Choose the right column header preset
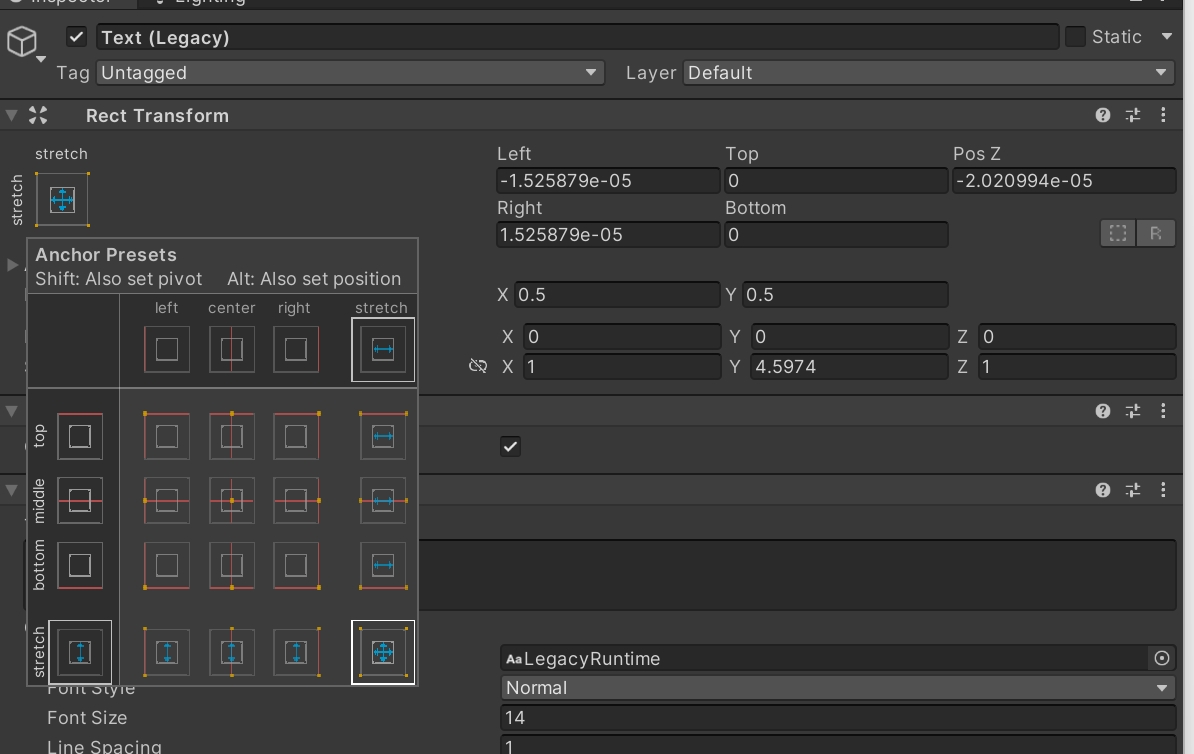This screenshot has height=754, width=1194. [x=296, y=350]
